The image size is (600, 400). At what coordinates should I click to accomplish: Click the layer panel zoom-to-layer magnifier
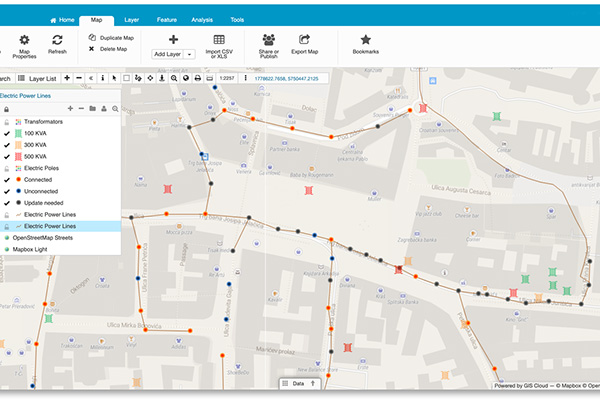(115, 109)
